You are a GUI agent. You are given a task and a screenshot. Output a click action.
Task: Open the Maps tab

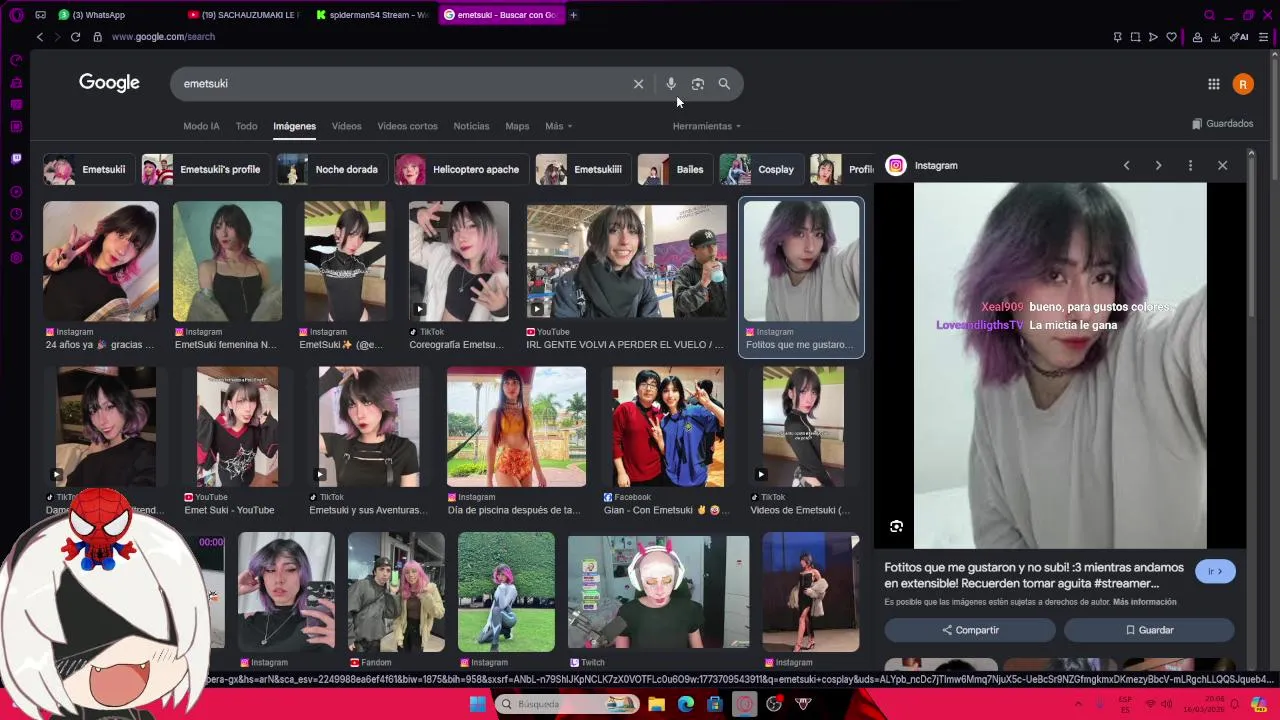tap(517, 126)
